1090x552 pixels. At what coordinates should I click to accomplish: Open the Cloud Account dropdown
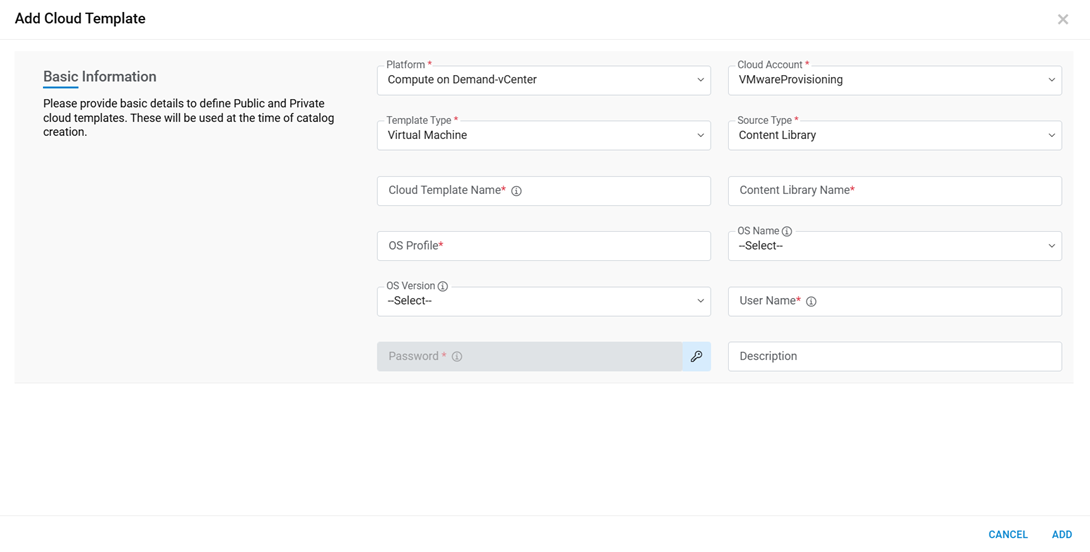[895, 80]
